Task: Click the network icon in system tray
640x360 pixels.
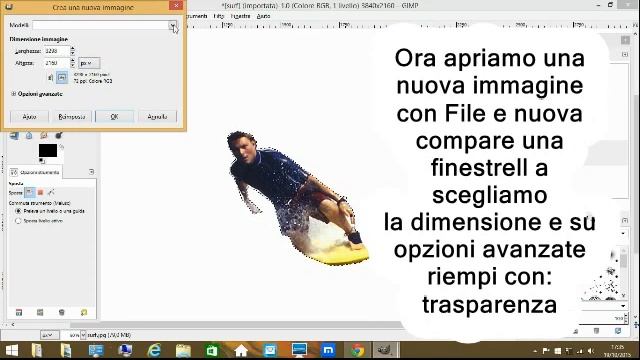Action: pyautogui.click(x=579, y=351)
